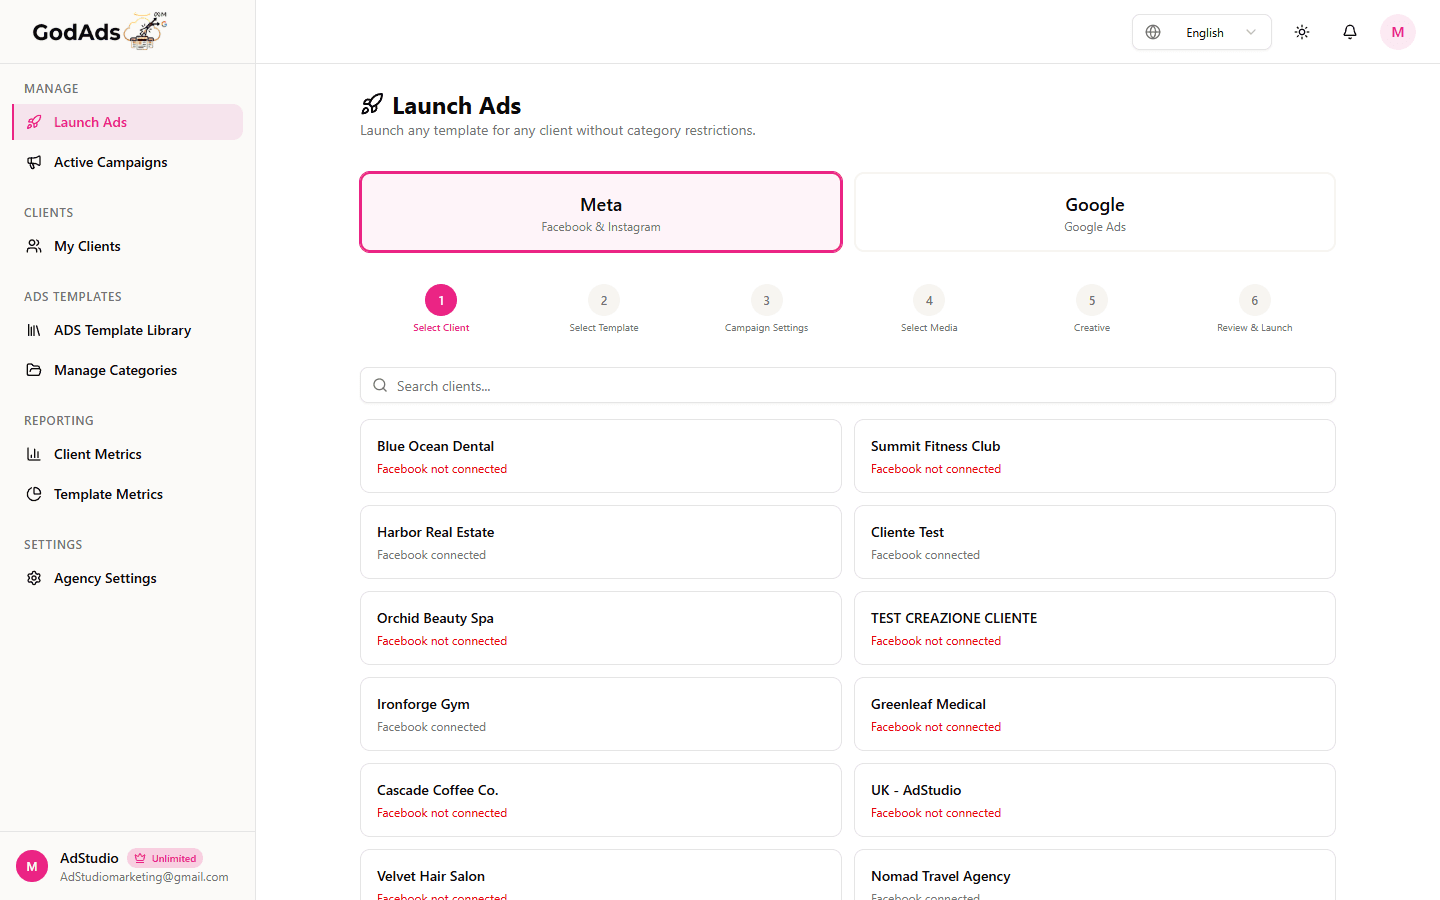Select the Meta Facebook & Instagram card
The height and width of the screenshot is (900, 1440).
600,211
